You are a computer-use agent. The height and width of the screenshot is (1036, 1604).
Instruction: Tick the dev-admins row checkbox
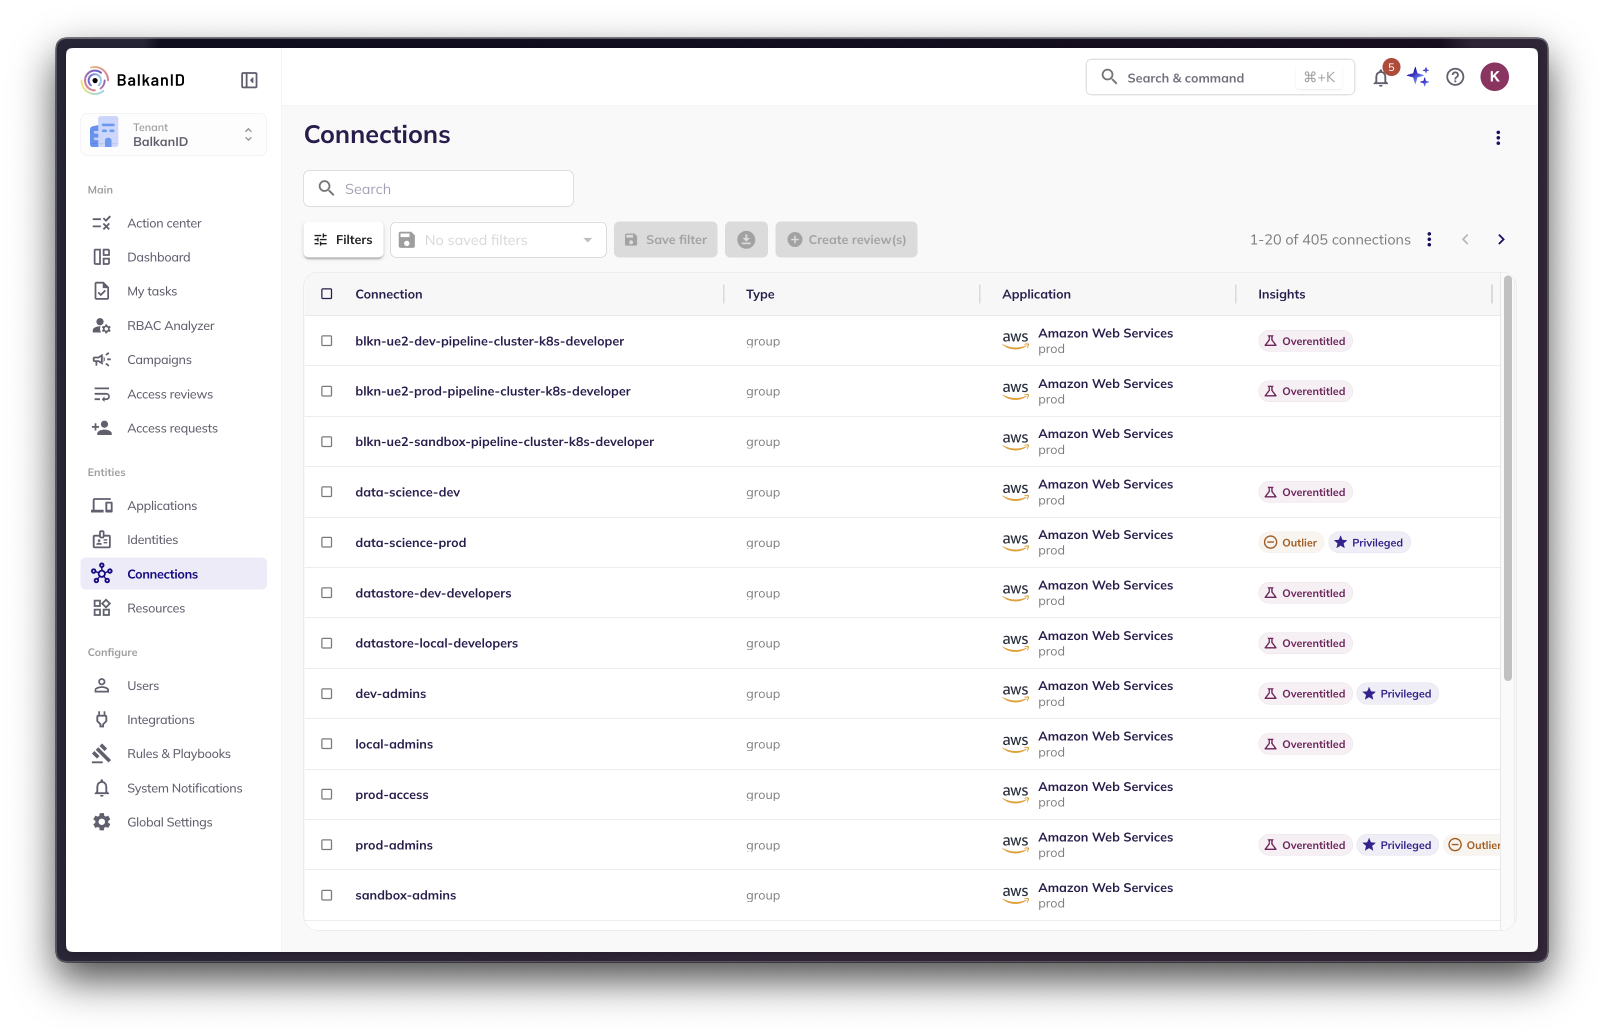pyautogui.click(x=327, y=693)
